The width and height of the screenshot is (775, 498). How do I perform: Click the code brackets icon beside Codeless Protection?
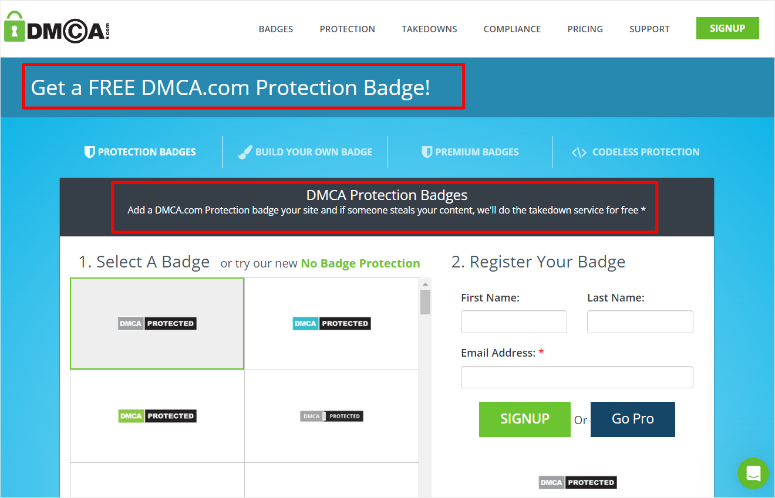click(x=579, y=153)
